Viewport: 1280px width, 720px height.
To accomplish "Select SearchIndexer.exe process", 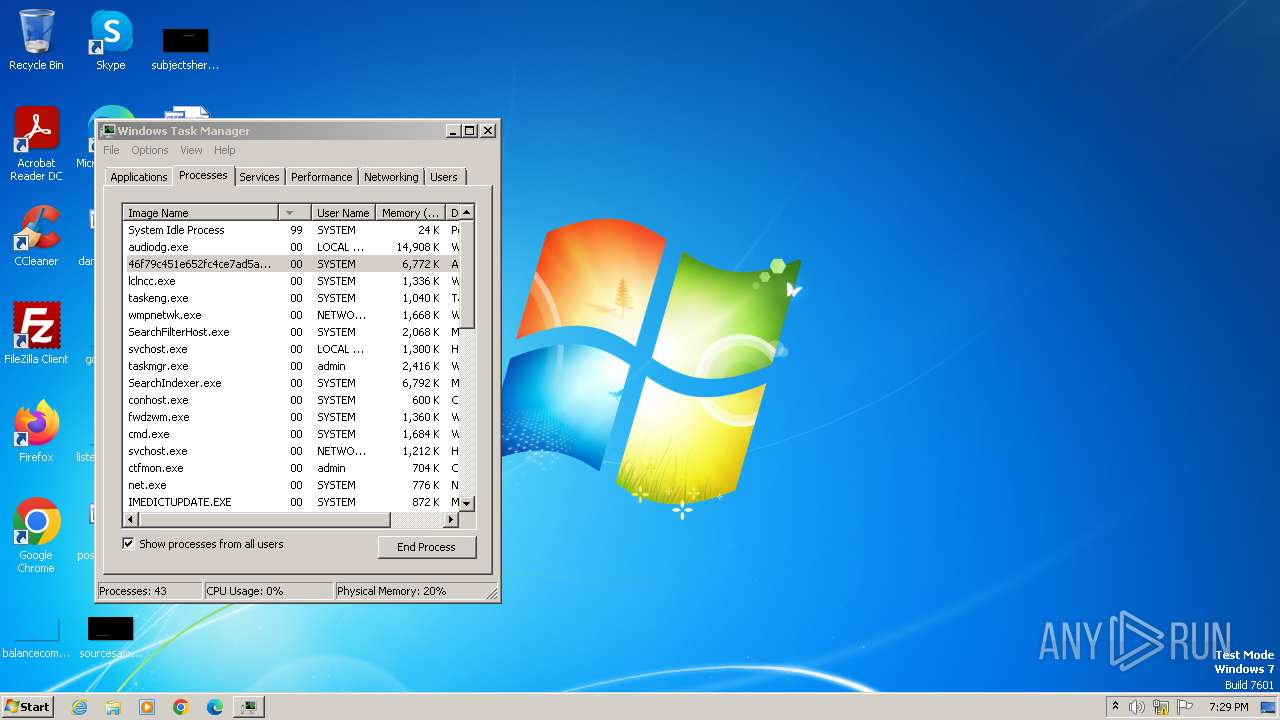I will 291,383.
